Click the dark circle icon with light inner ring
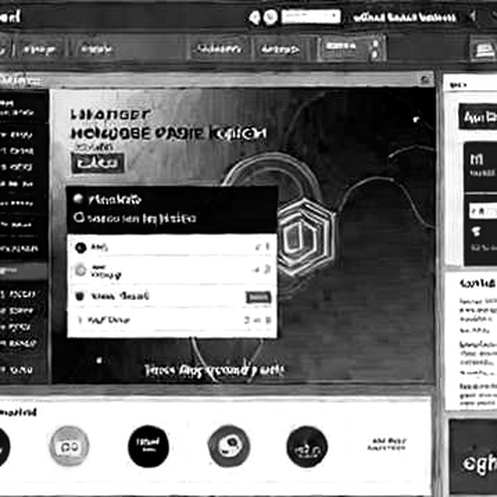497x497 pixels. point(229,446)
